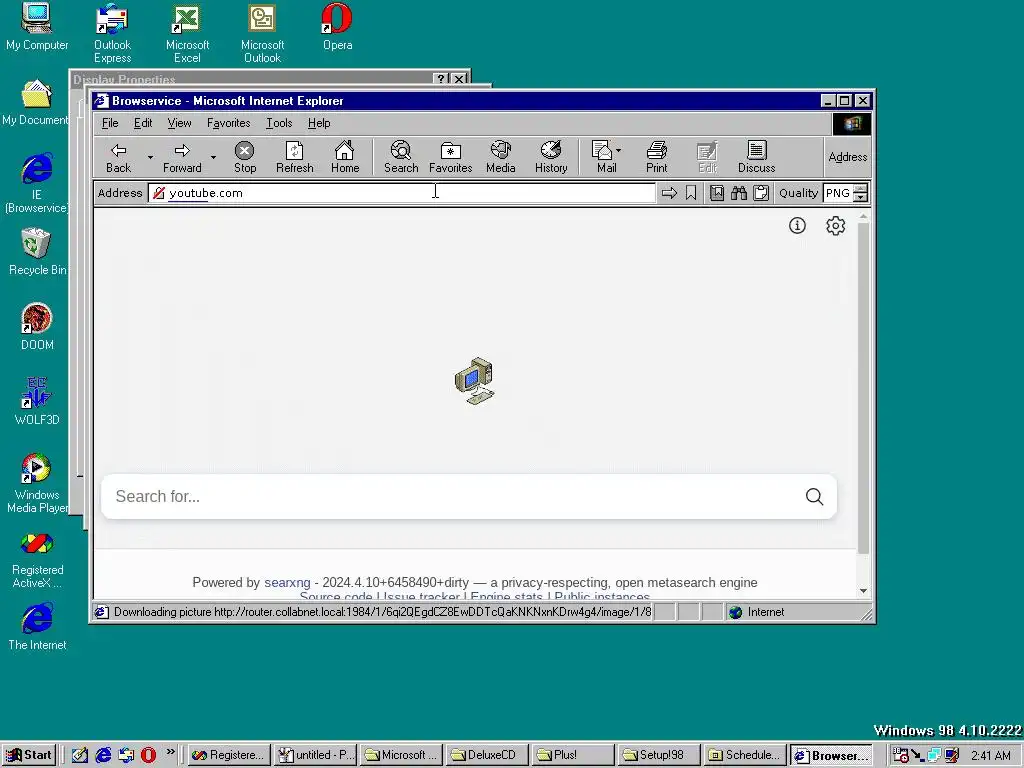Open the Opera desktop shortcut
1024x768 pixels.
pyautogui.click(x=338, y=27)
